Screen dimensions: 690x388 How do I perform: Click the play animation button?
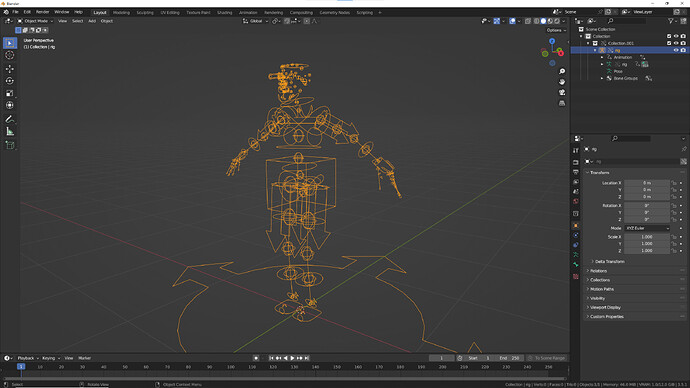(293, 358)
